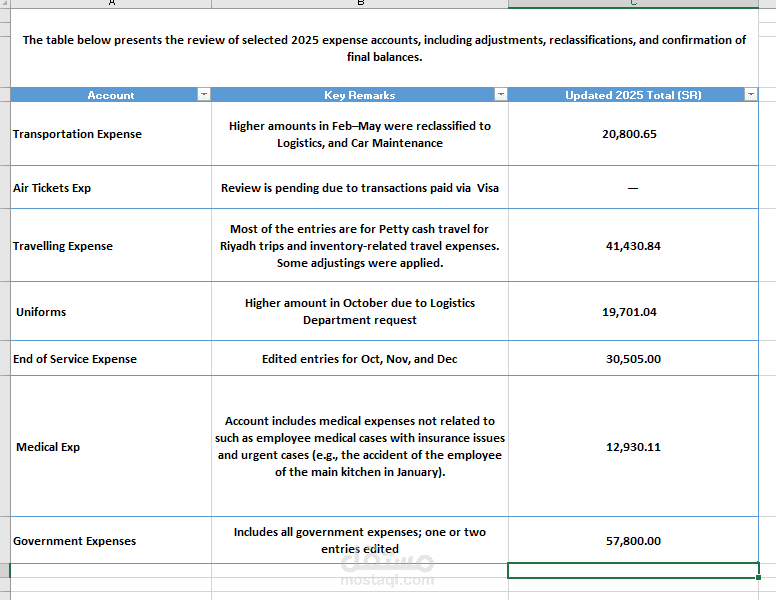
Task: Click the empty active cell below 57,800.00
Action: click(x=633, y=570)
